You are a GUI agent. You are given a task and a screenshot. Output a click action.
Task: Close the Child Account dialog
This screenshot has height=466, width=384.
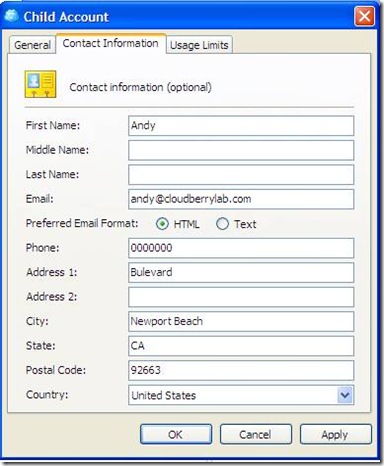[x=364, y=16]
